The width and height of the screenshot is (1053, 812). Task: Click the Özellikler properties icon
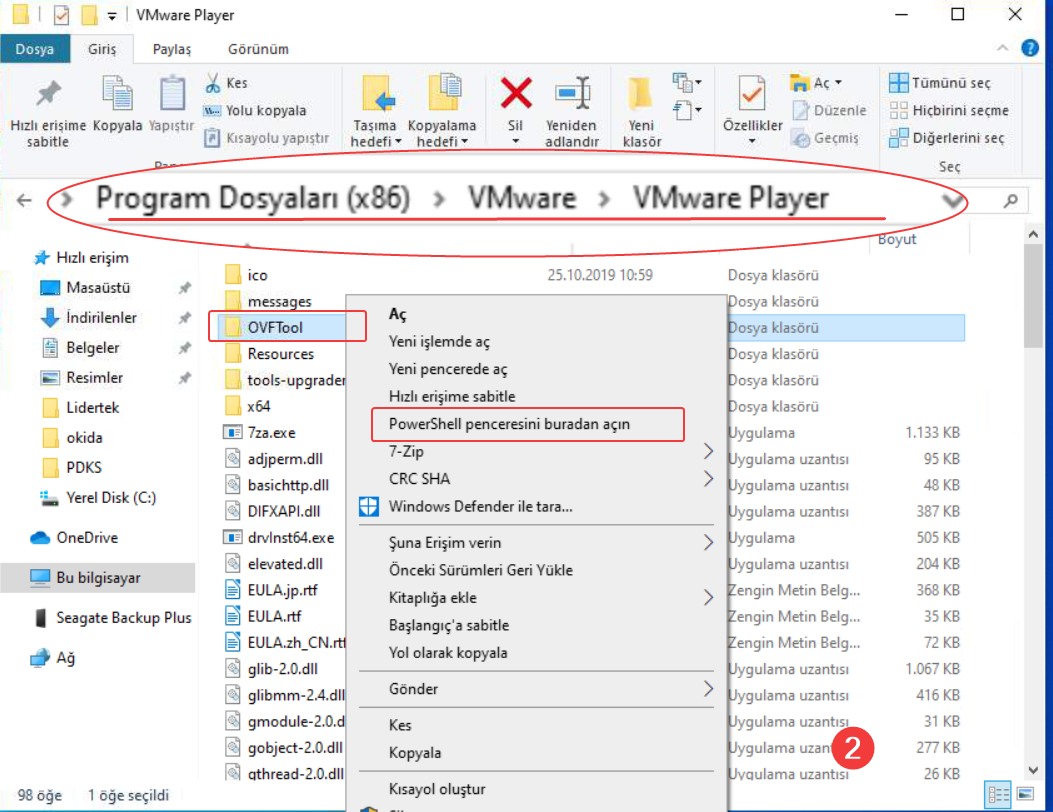(751, 93)
